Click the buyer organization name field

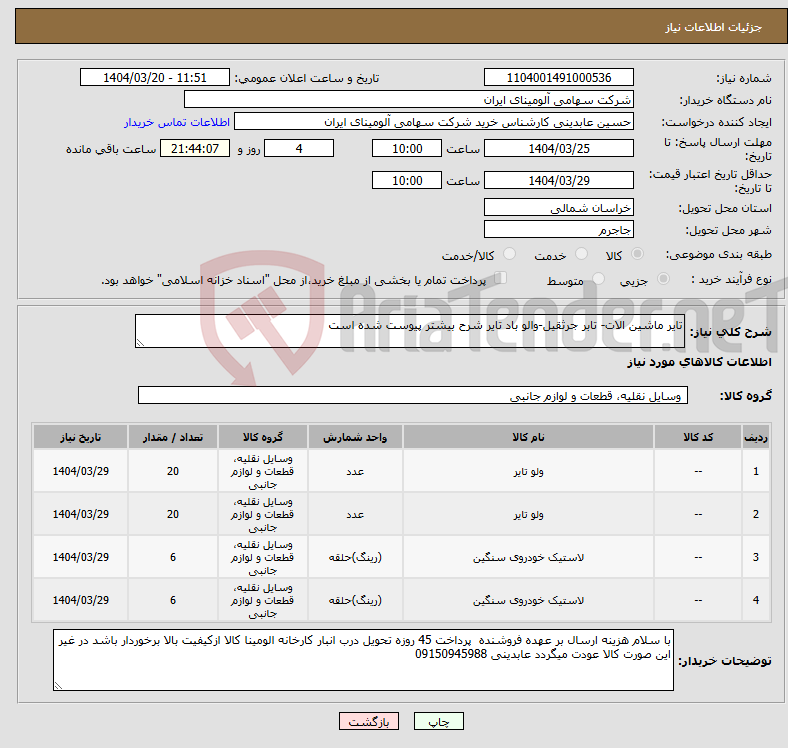[x=409, y=100]
